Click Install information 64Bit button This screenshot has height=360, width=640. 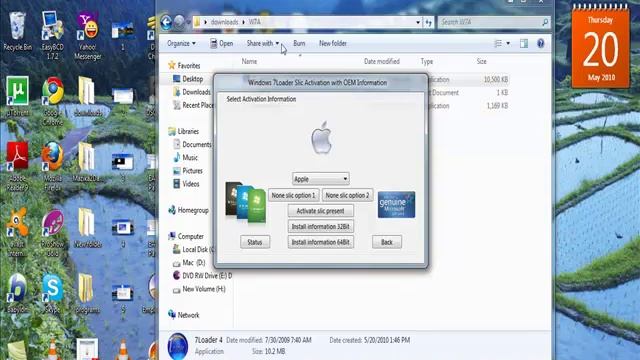click(x=320, y=242)
